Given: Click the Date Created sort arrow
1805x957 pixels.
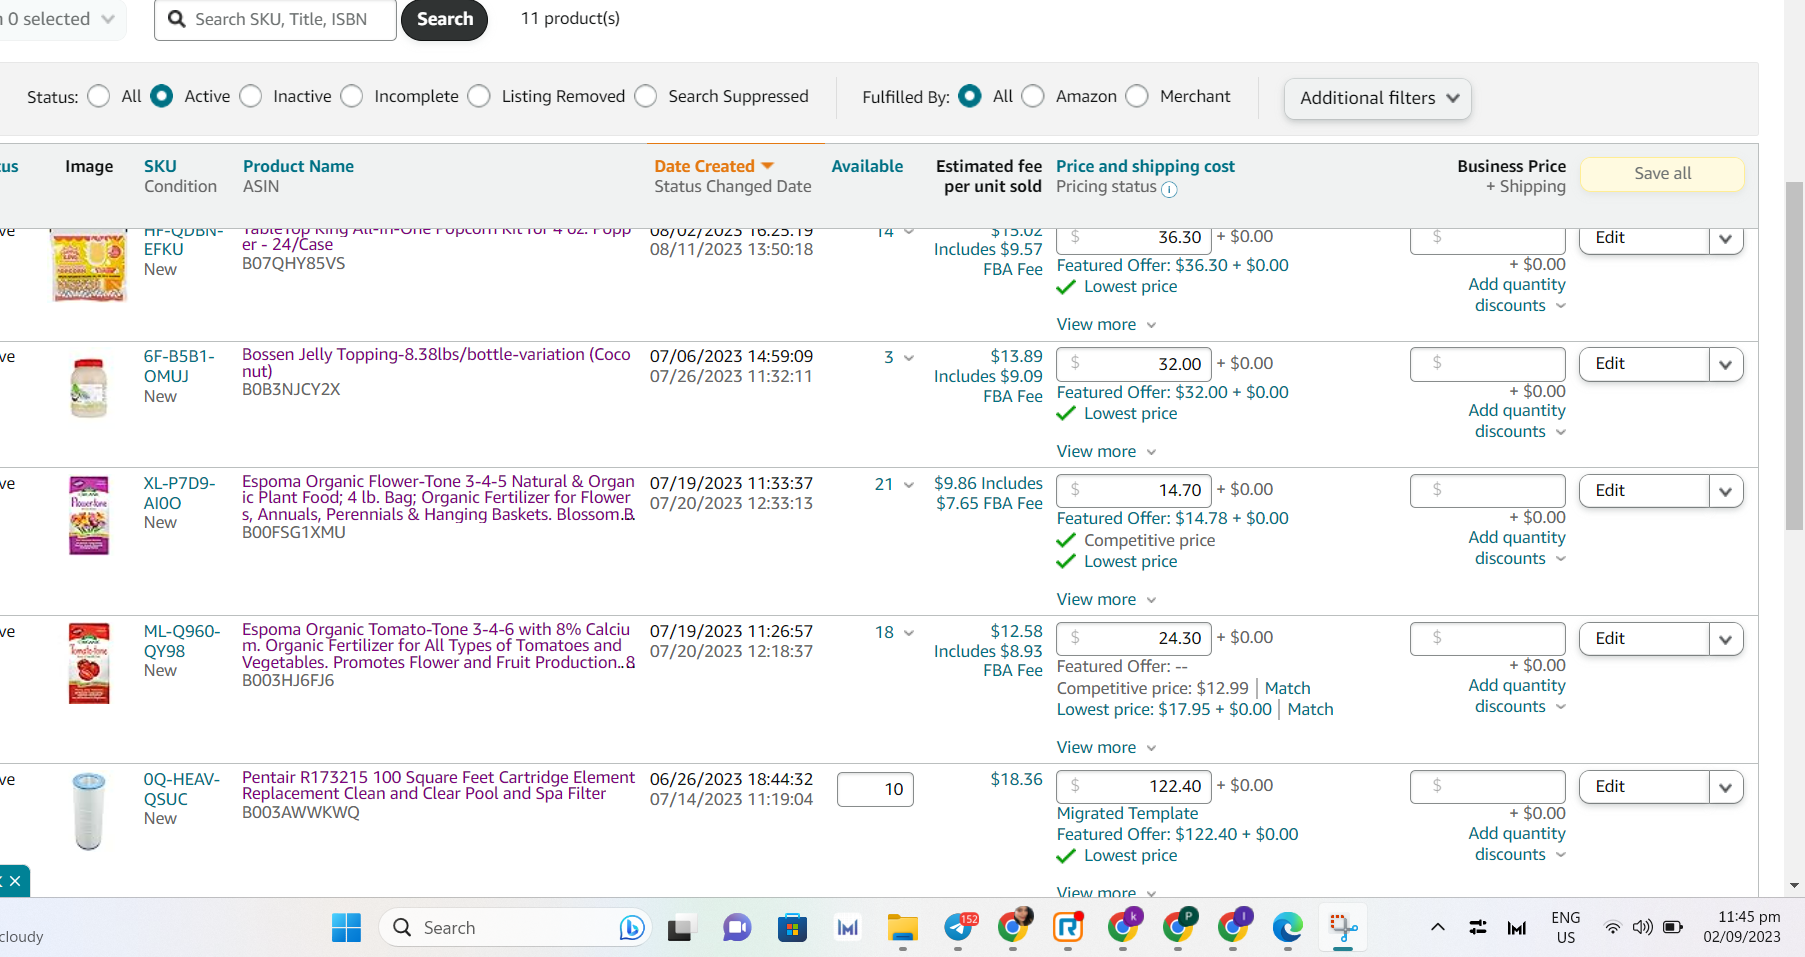Looking at the screenshot, I should [768, 166].
